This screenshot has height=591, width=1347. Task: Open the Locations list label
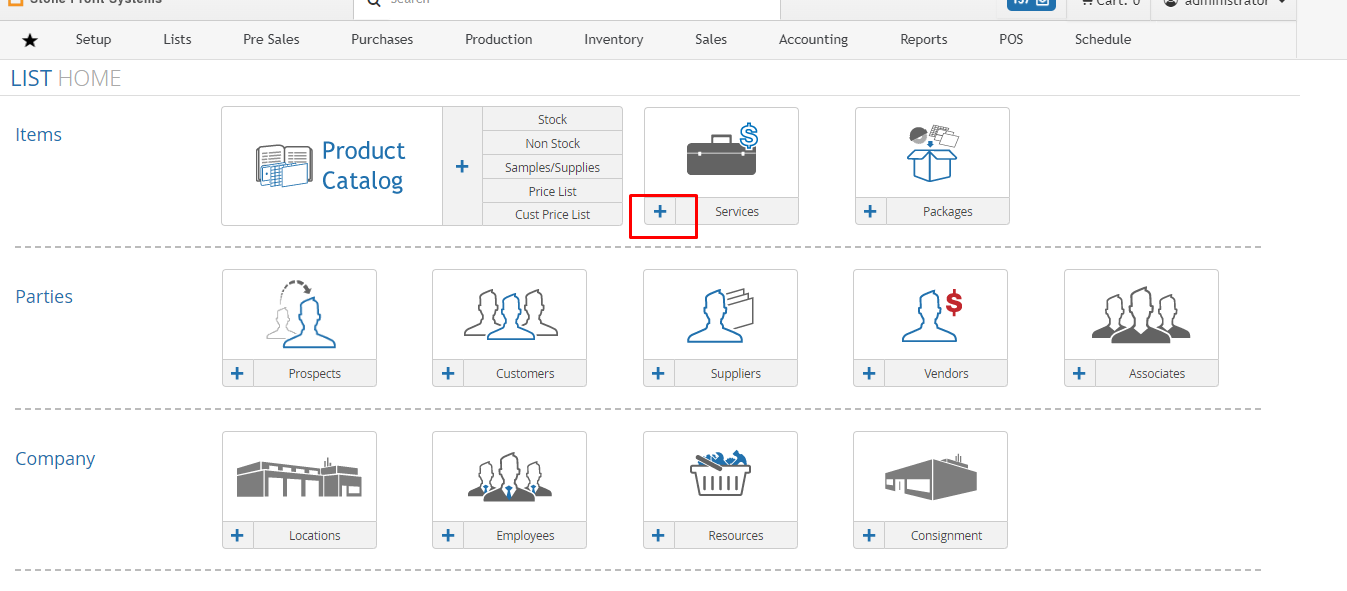click(315, 535)
